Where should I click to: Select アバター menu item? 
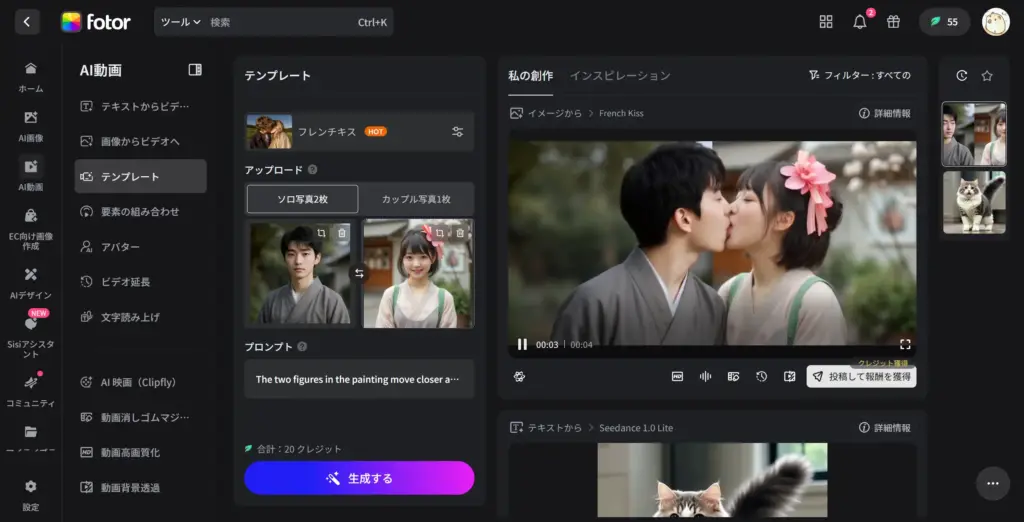[x=140, y=247]
